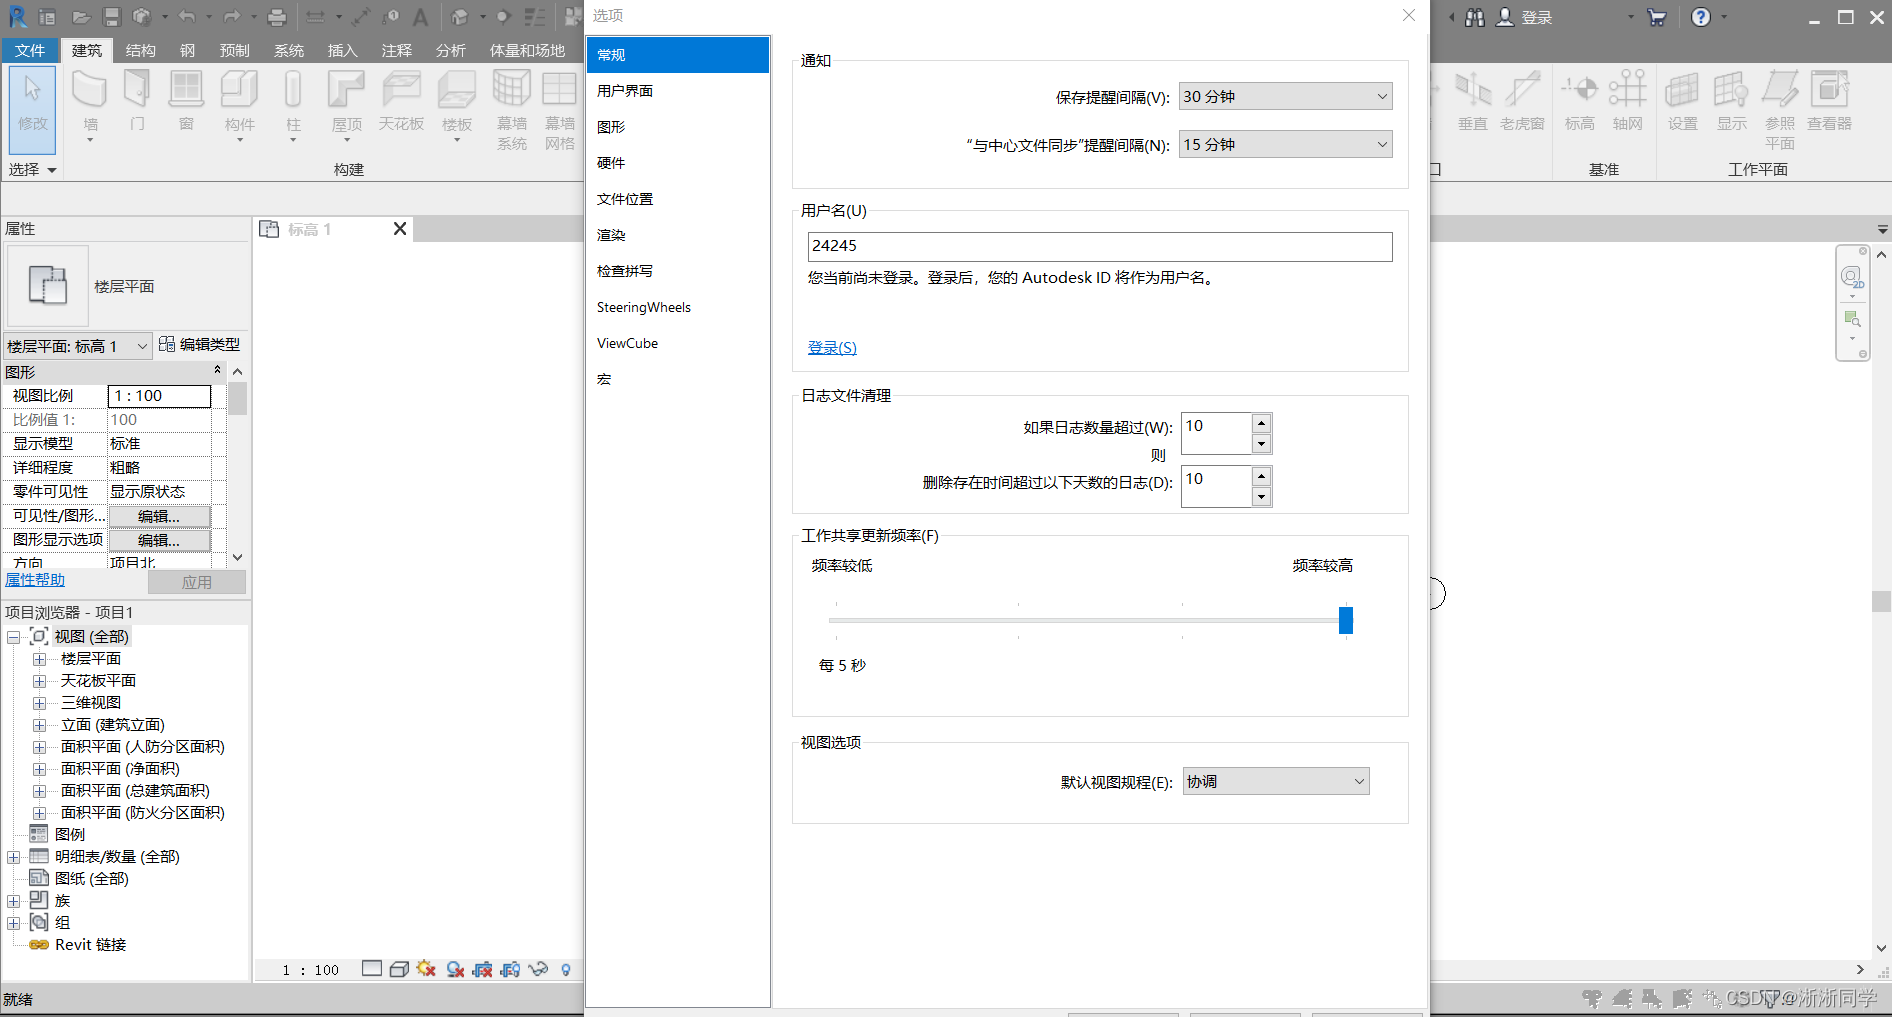Select the Curtain System (幕墙系统) tool
The height and width of the screenshot is (1017, 1892).
point(512,110)
